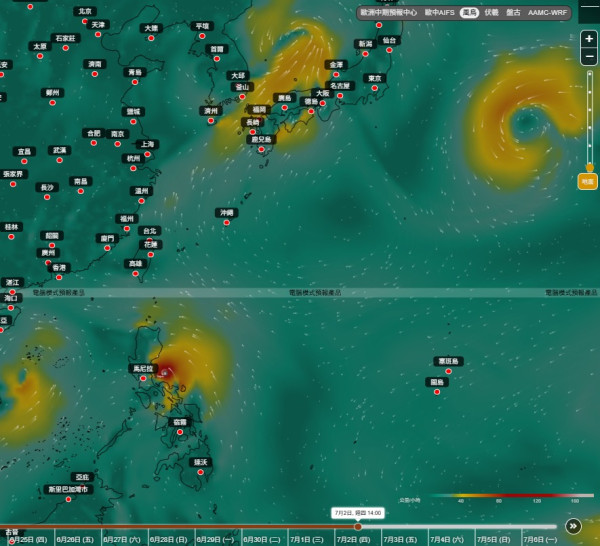Jump to 6月29日 (一) on the timeline
The image size is (600, 546).
click(x=215, y=539)
